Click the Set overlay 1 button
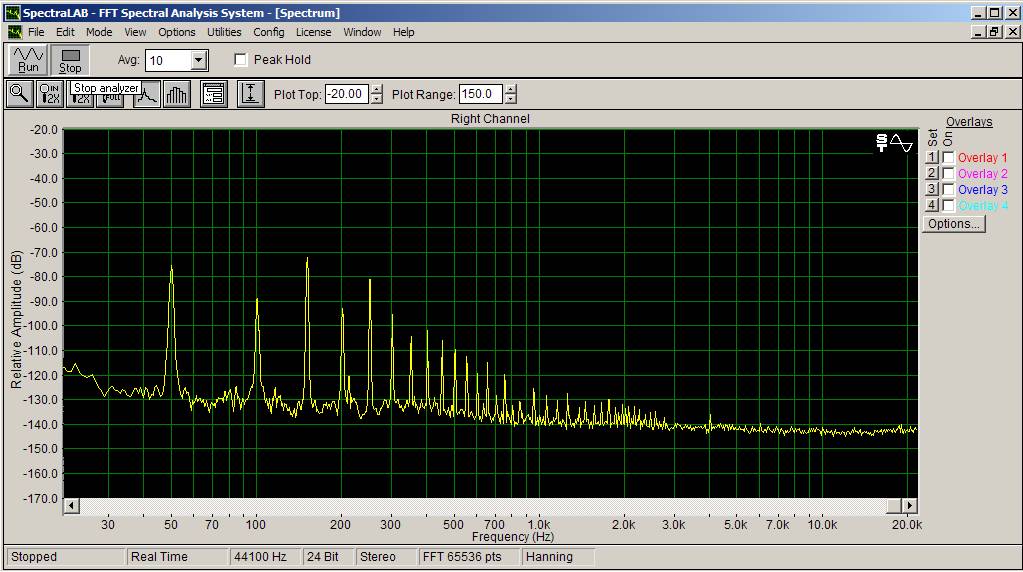 pos(932,157)
